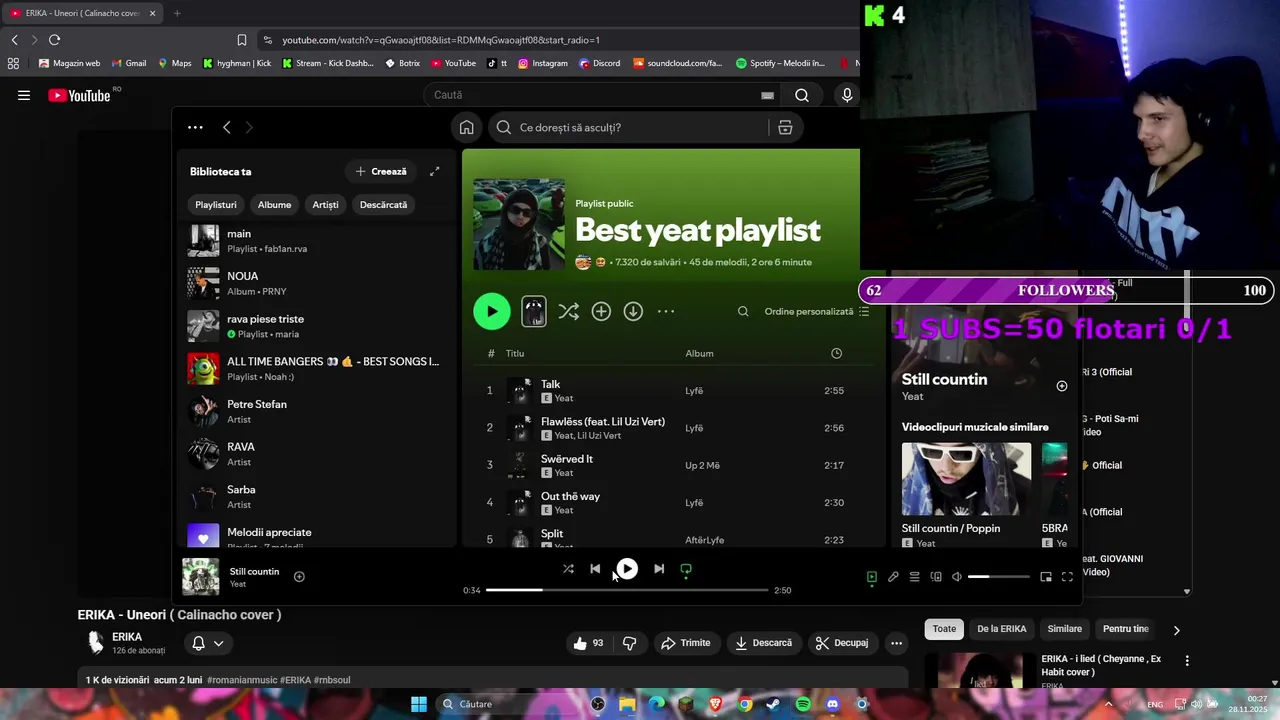Click Trimite share button
This screenshot has height=720, width=1280.
[686, 643]
